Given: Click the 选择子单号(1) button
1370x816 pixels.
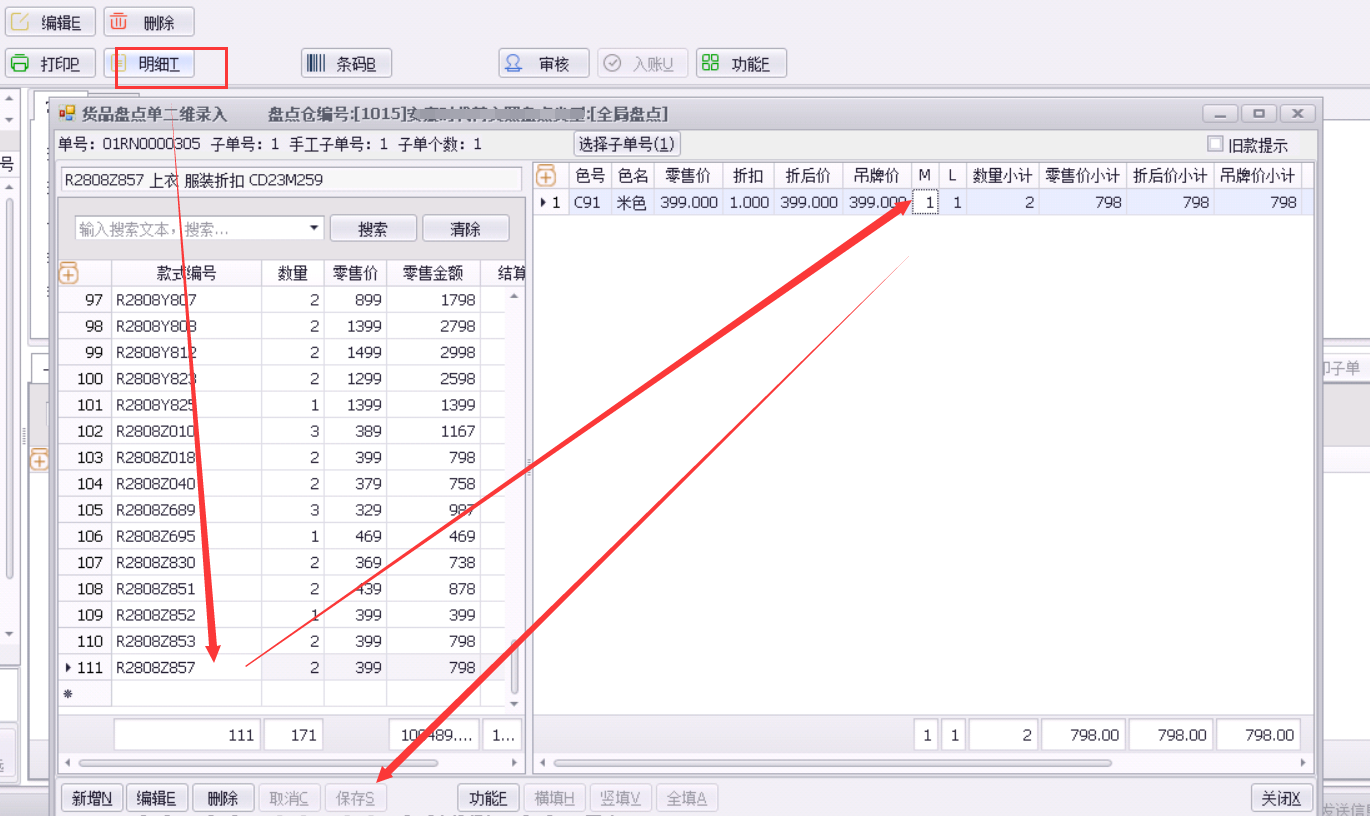Looking at the screenshot, I should [627, 144].
